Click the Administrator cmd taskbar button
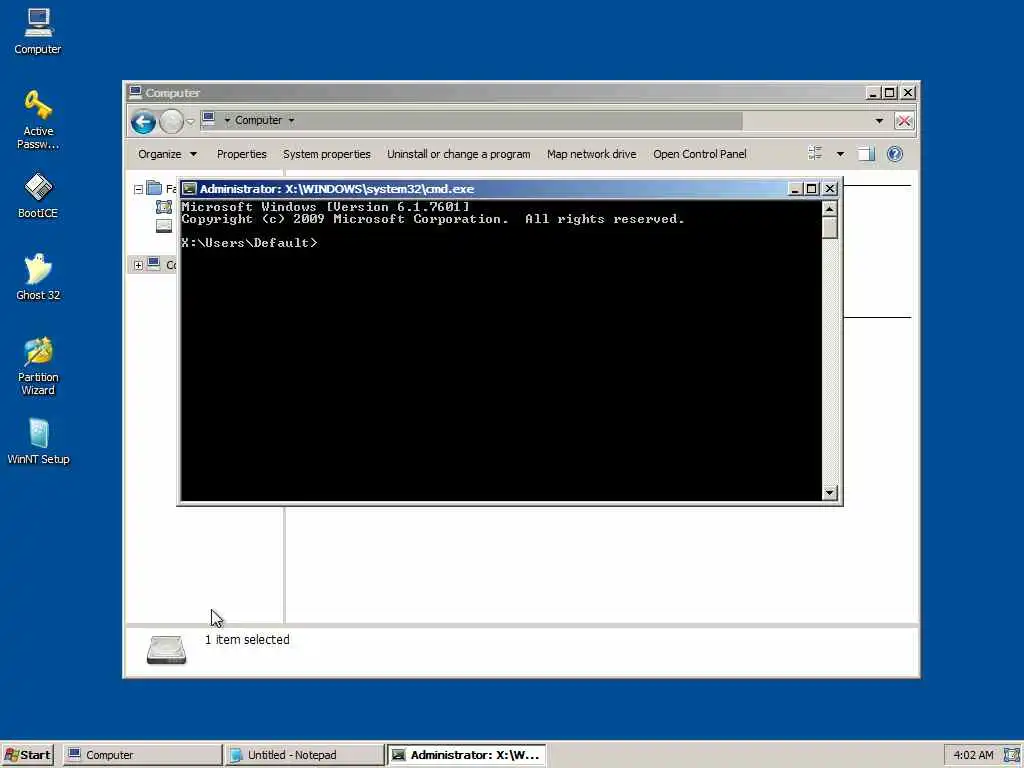This screenshot has width=1024, height=768. pyautogui.click(x=466, y=755)
